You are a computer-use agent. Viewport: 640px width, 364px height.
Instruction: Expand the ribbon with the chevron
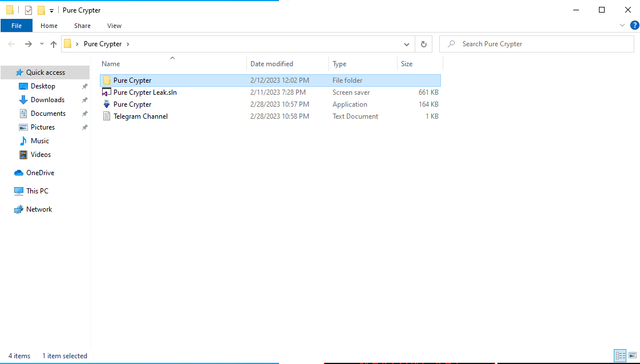coord(622,25)
